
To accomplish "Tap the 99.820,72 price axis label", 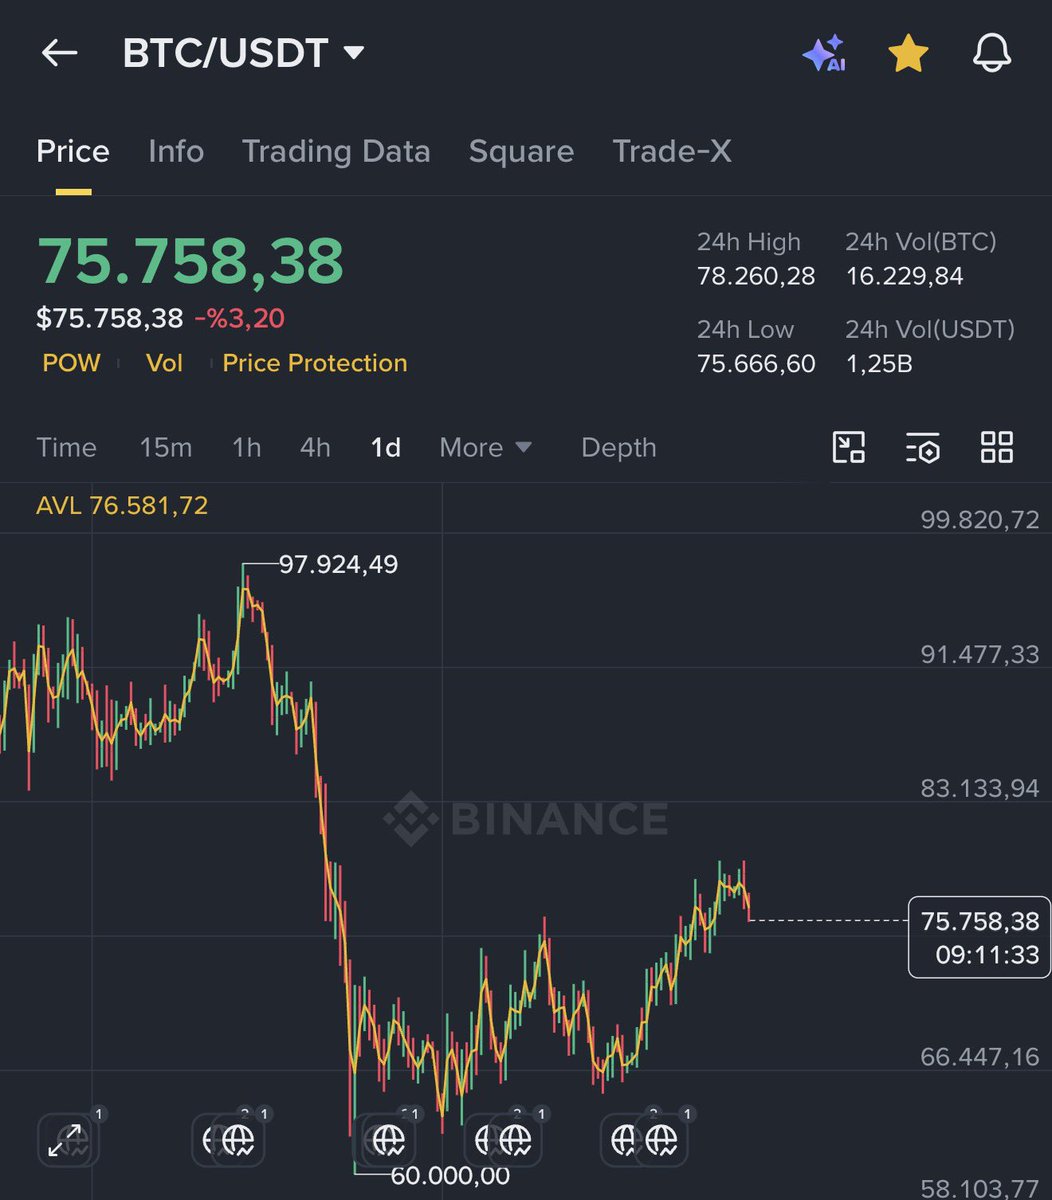I will pyautogui.click(x=980, y=520).
